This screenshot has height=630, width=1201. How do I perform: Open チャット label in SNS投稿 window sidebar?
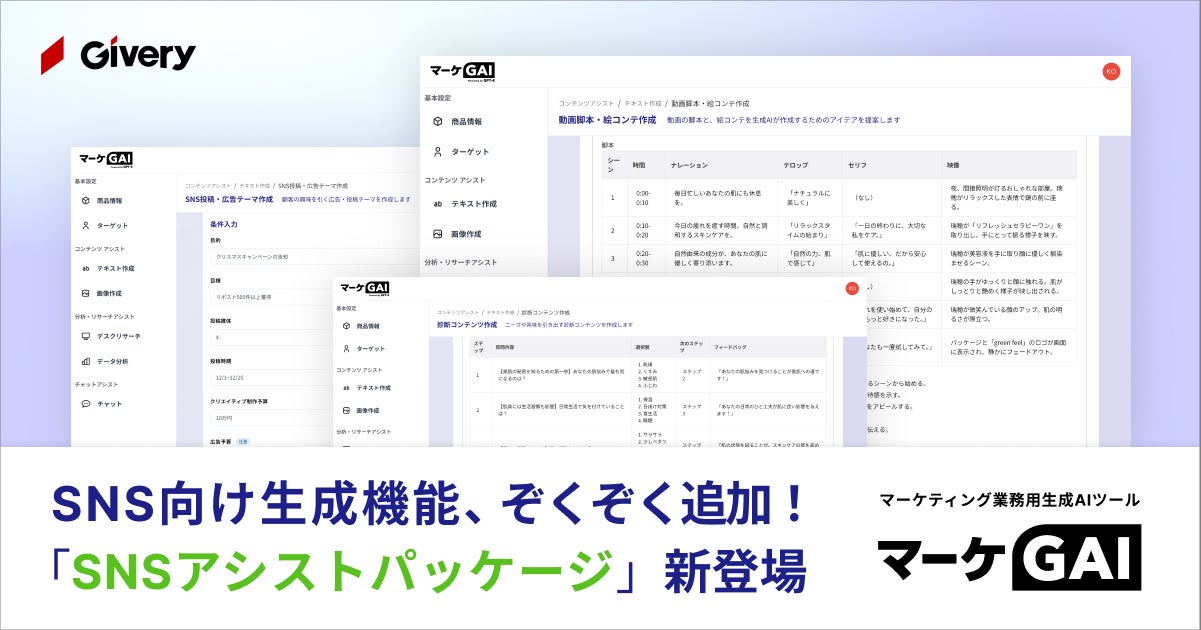click(x=110, y=404)
